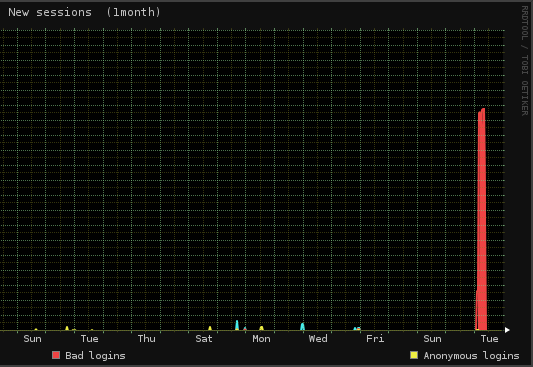Click the cyan spike before Wed
533x367 pixels.
[x=303, y=327]
